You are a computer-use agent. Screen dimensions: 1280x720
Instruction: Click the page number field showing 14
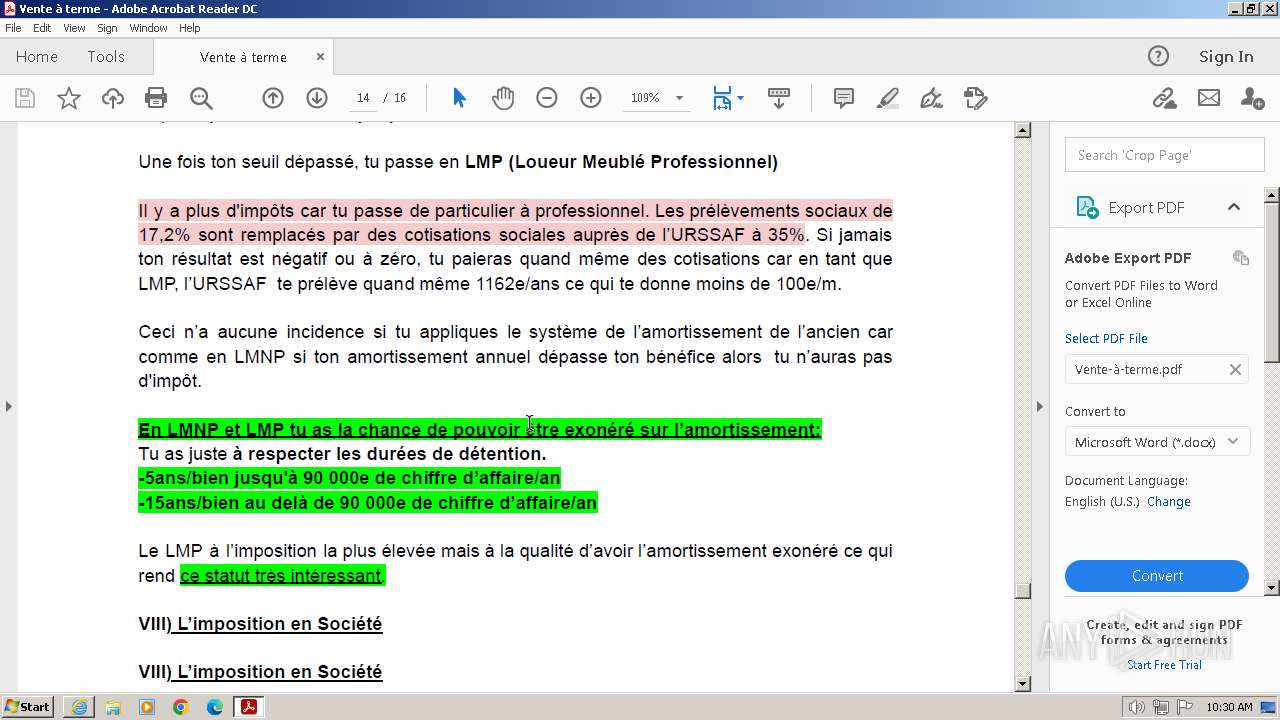point(363,98)
